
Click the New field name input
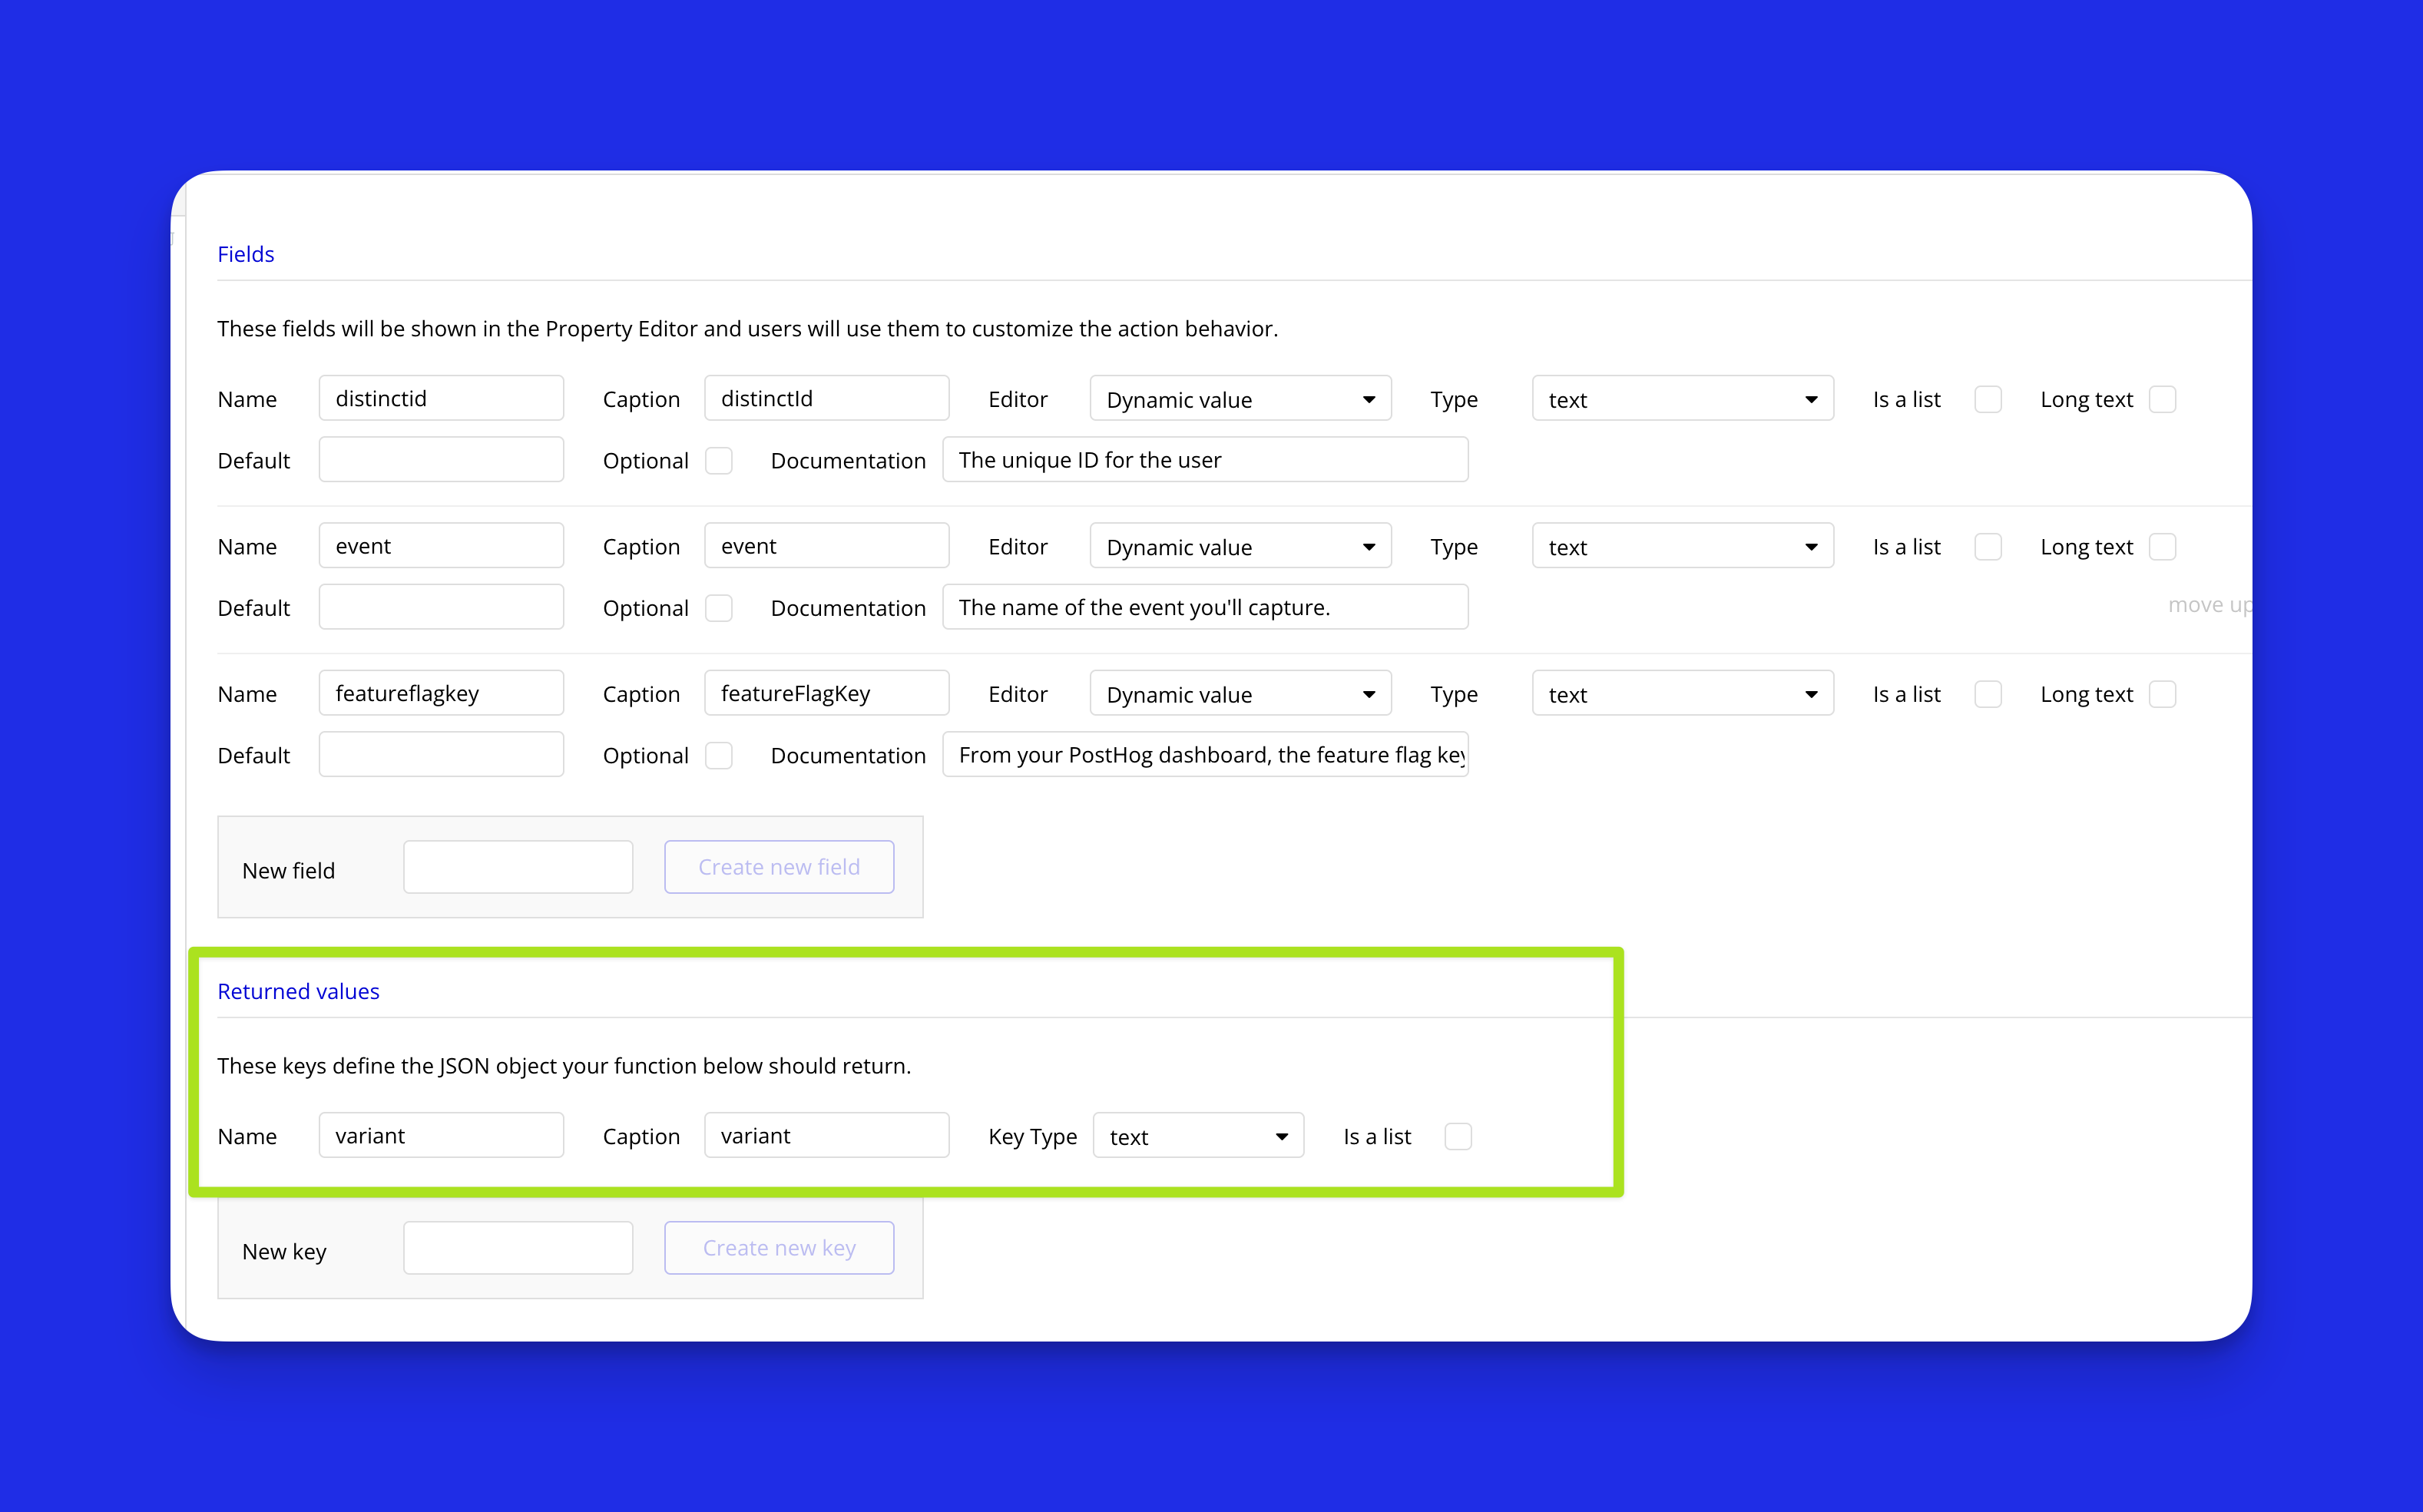[518, 867]
